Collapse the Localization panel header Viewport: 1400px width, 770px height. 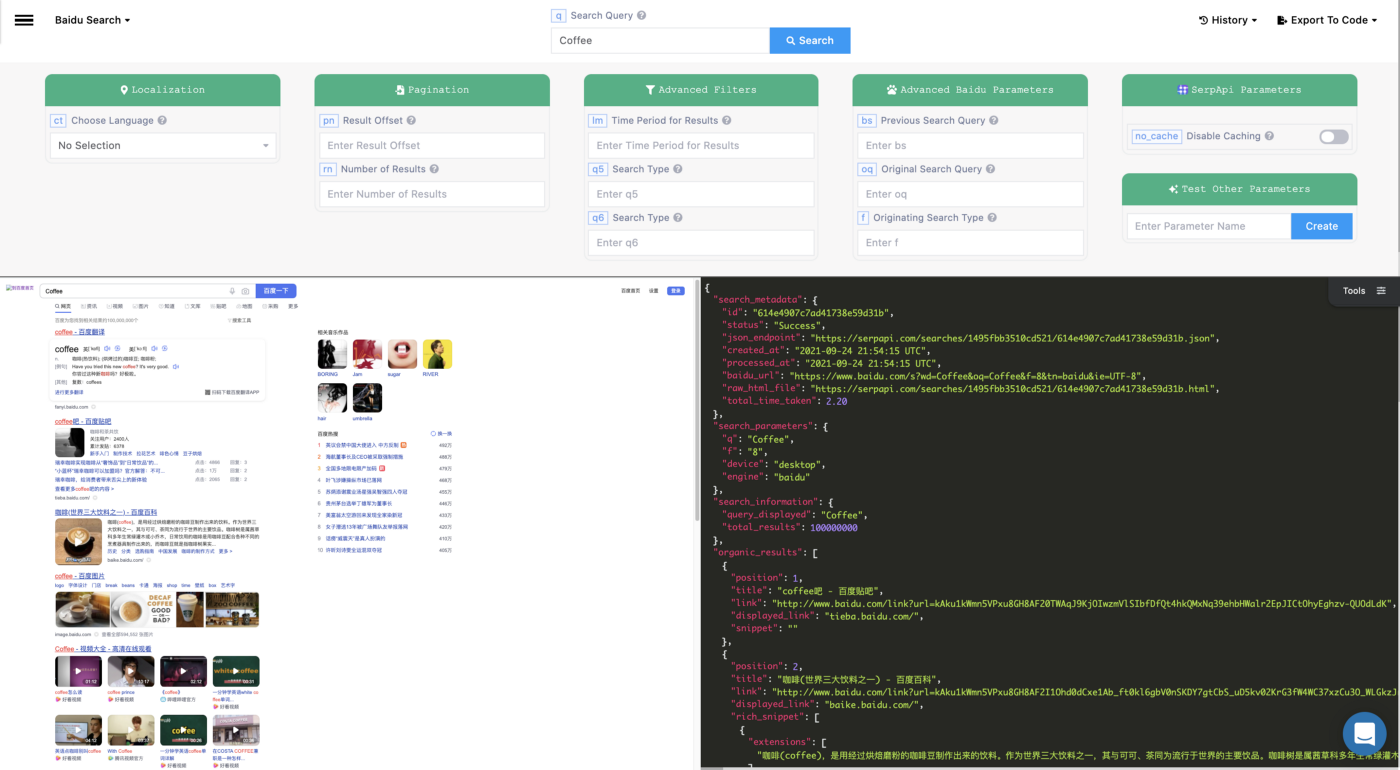tap(162, 90)
